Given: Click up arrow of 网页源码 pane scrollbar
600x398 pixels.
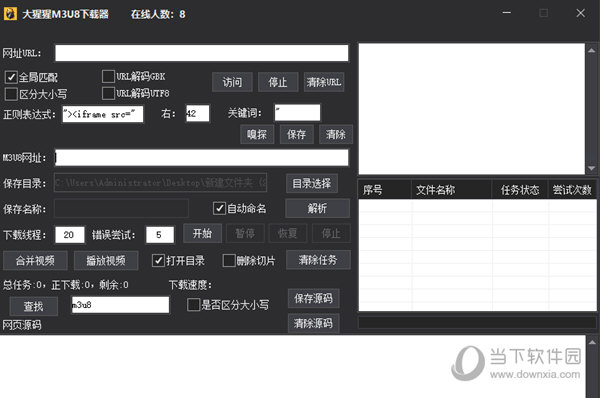Looking at the screenshot, I should click(592, 342).
